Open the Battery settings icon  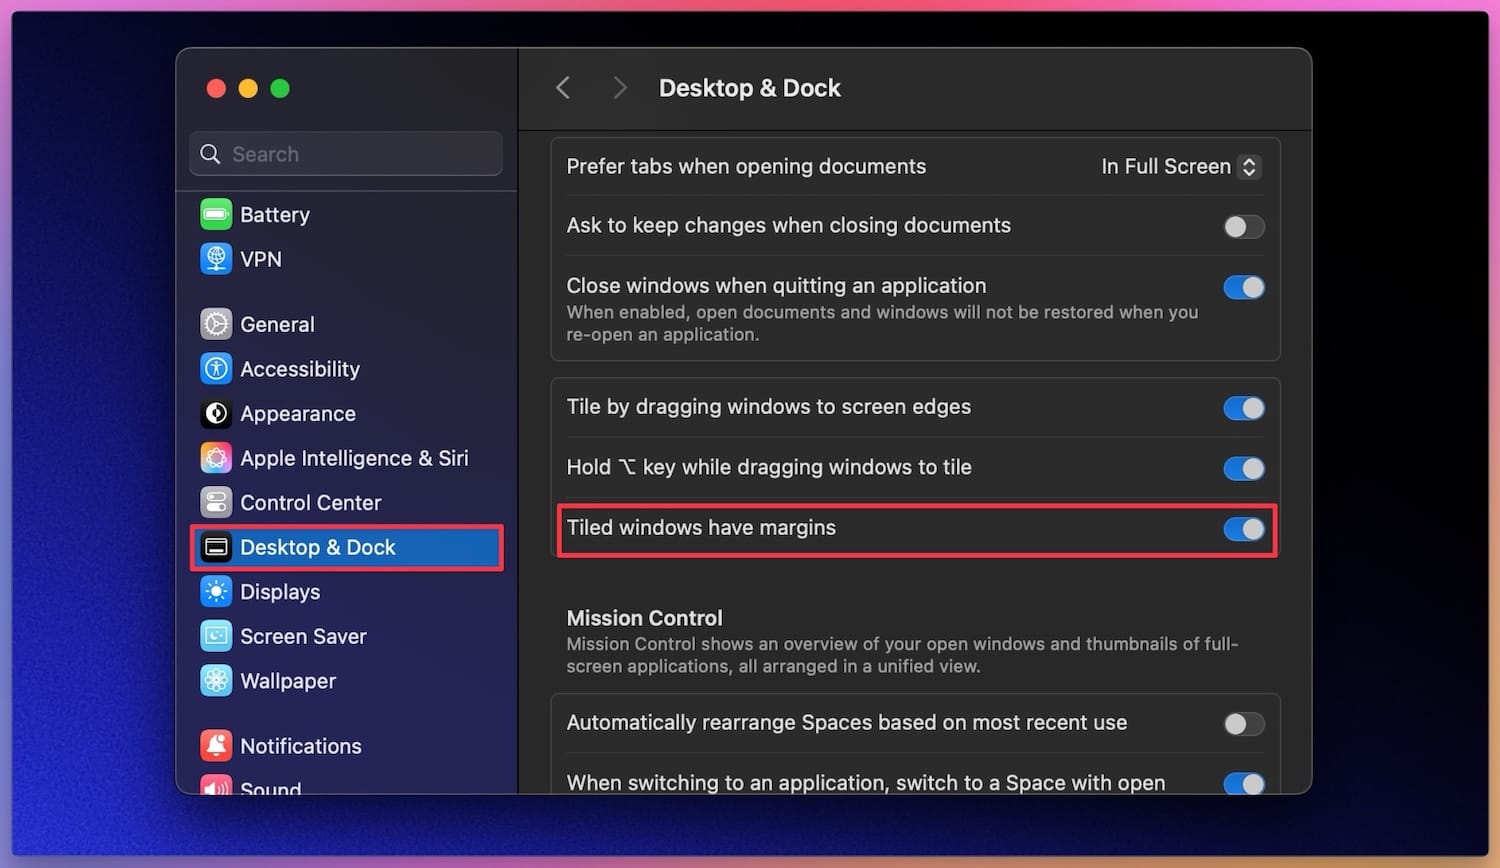[x=216, y=214]
